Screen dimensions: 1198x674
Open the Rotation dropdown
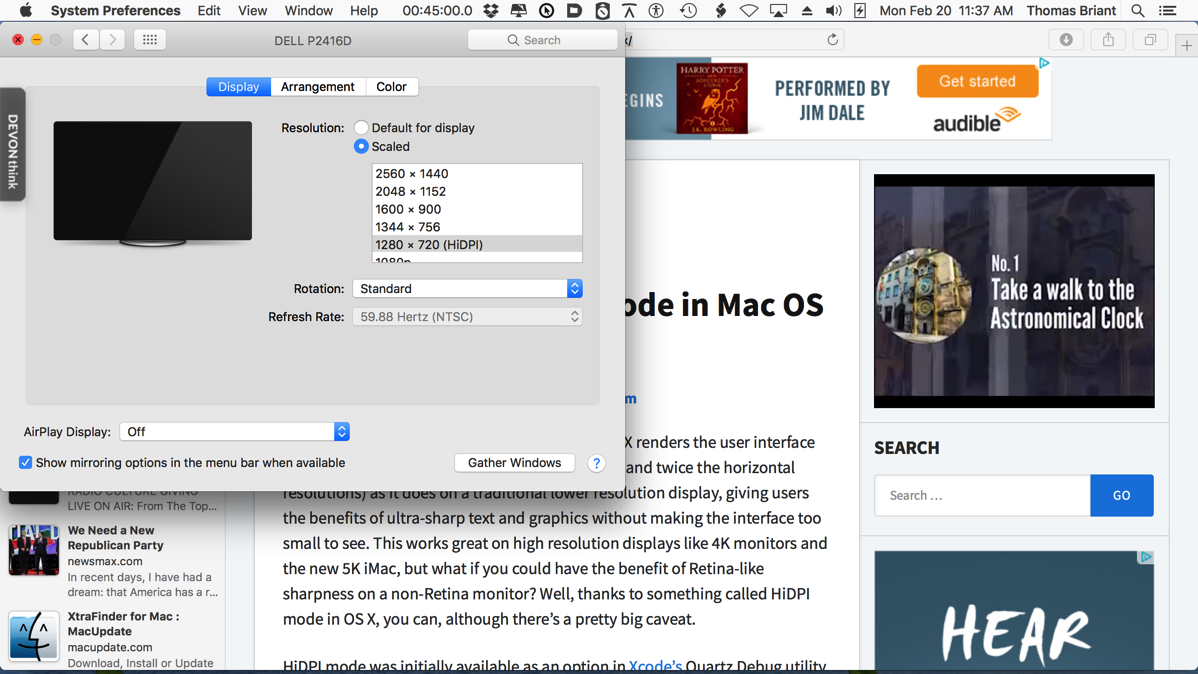point(467,288)
